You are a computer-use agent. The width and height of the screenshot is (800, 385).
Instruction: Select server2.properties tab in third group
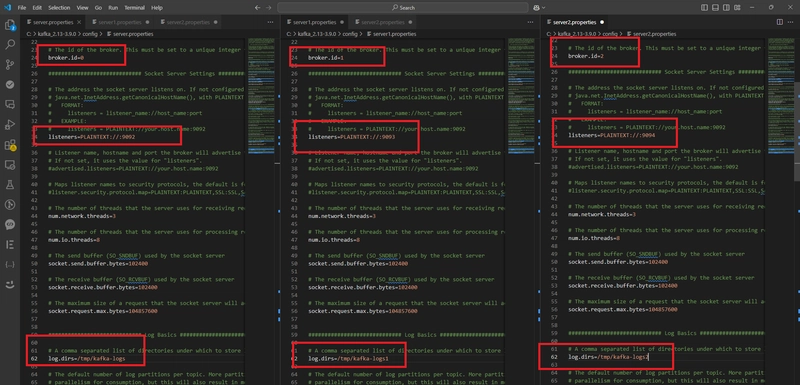point(575,22)
